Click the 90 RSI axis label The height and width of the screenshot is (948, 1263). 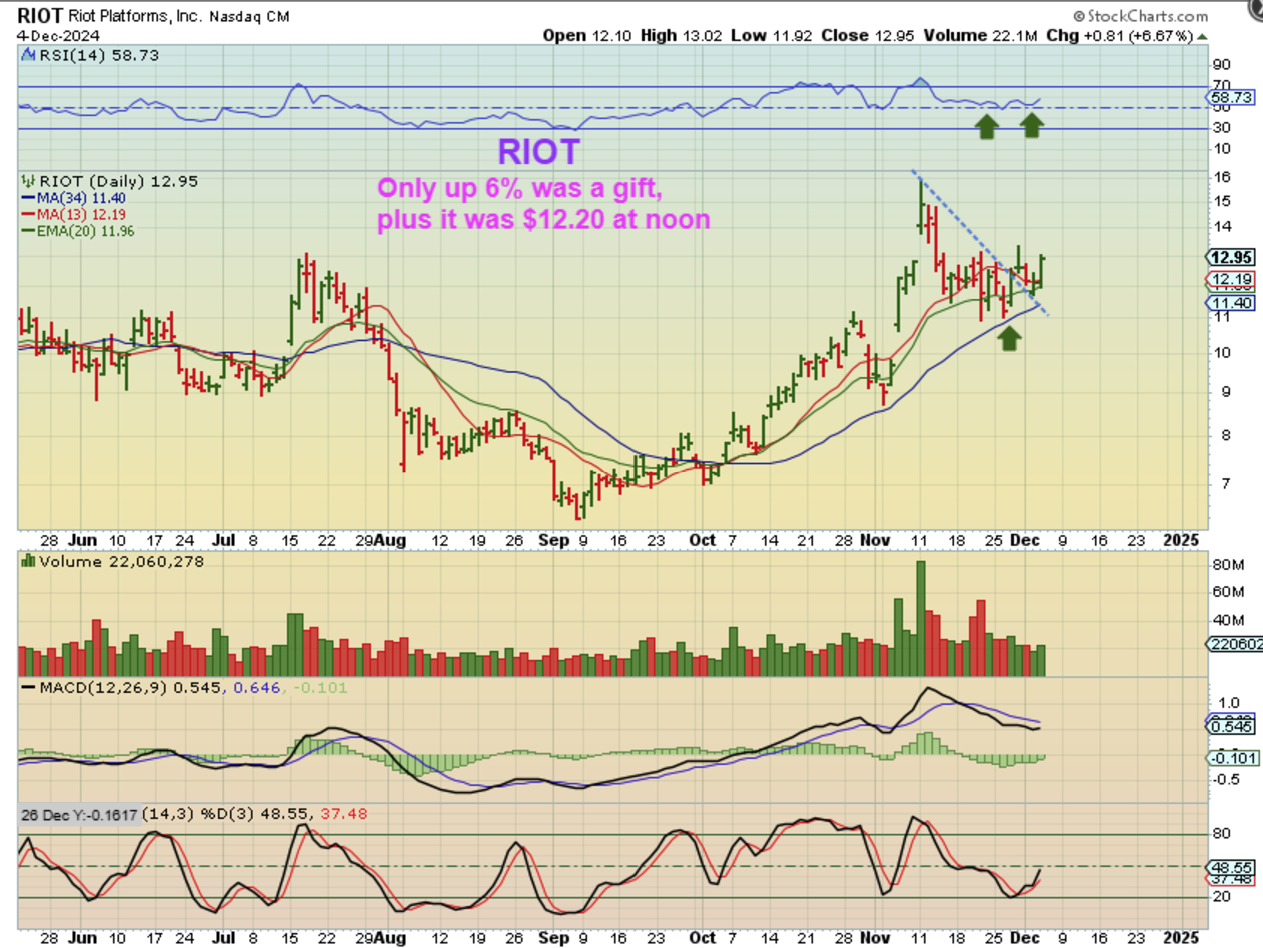(1220, 64)
